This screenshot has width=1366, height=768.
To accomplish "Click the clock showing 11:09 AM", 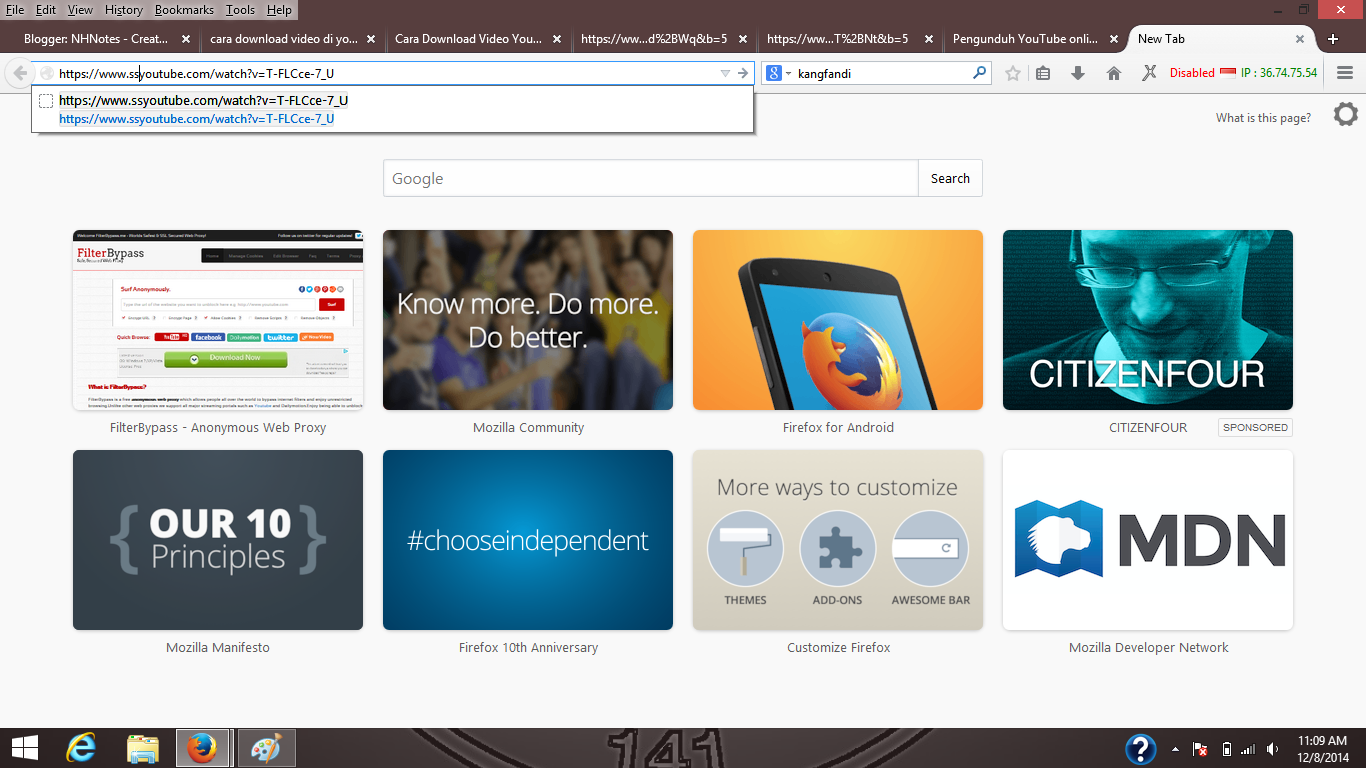I will pyautogui.click(x=1322, y=740).
